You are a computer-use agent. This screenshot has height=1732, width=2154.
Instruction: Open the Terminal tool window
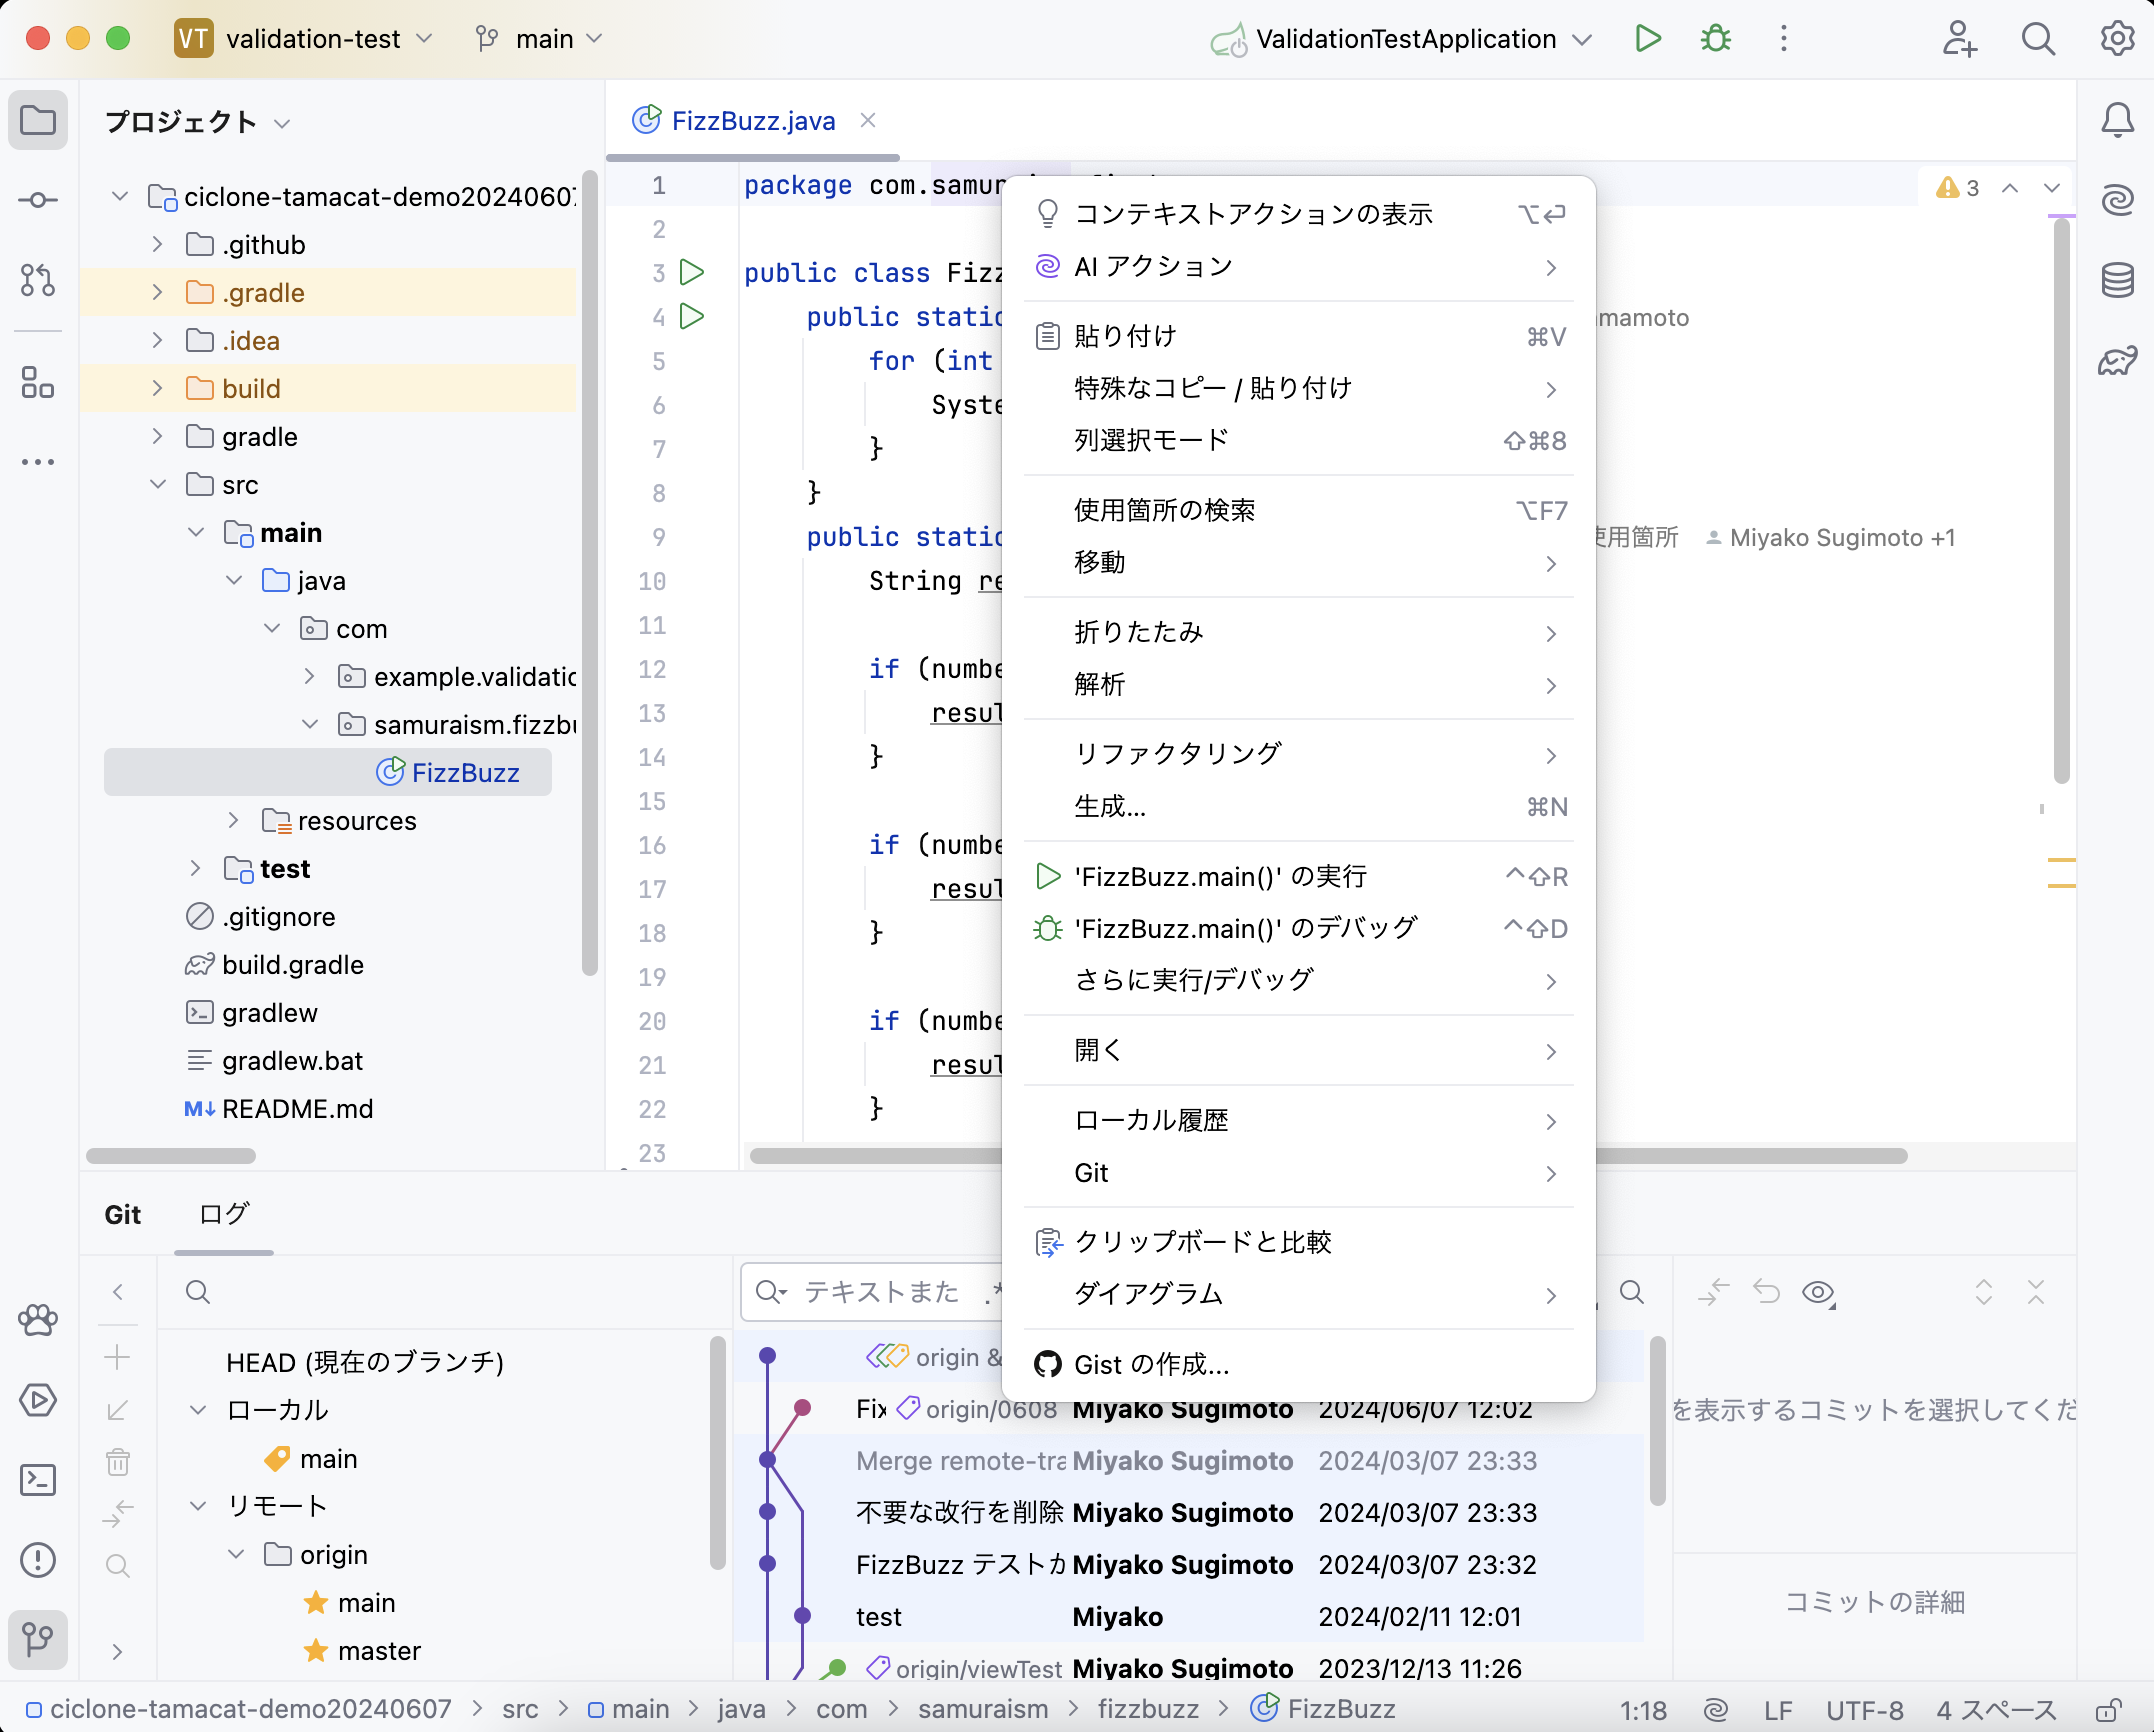point(38,1480)
